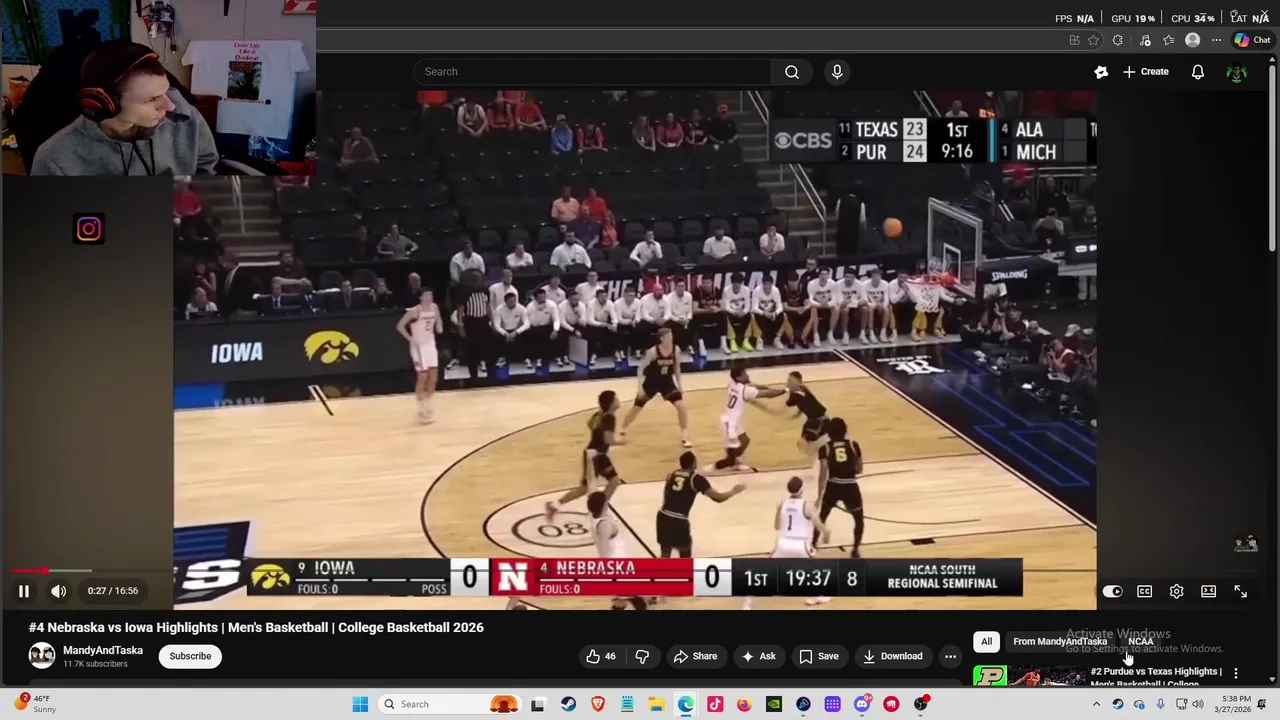Select the All filter chip
This screenshot has width=1280, height=720.
tap(986, 642)
